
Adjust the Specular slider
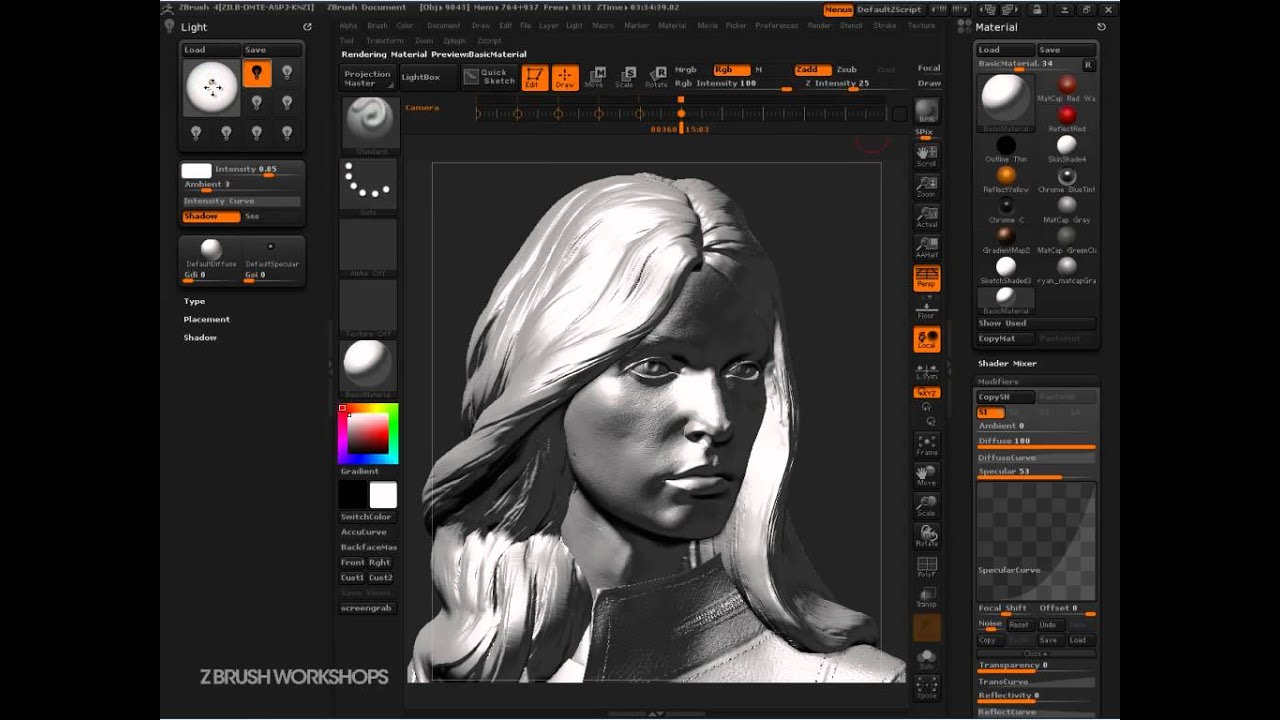1036,473
